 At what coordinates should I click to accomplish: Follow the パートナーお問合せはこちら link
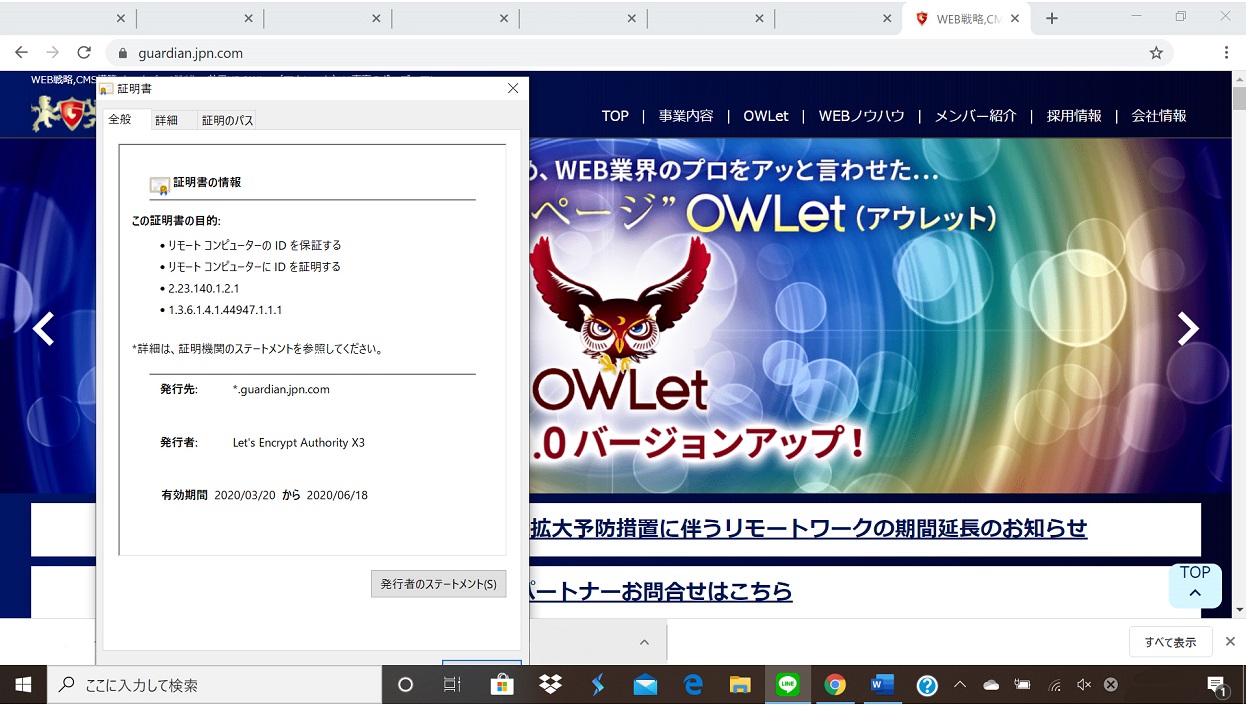click(659, 591)
